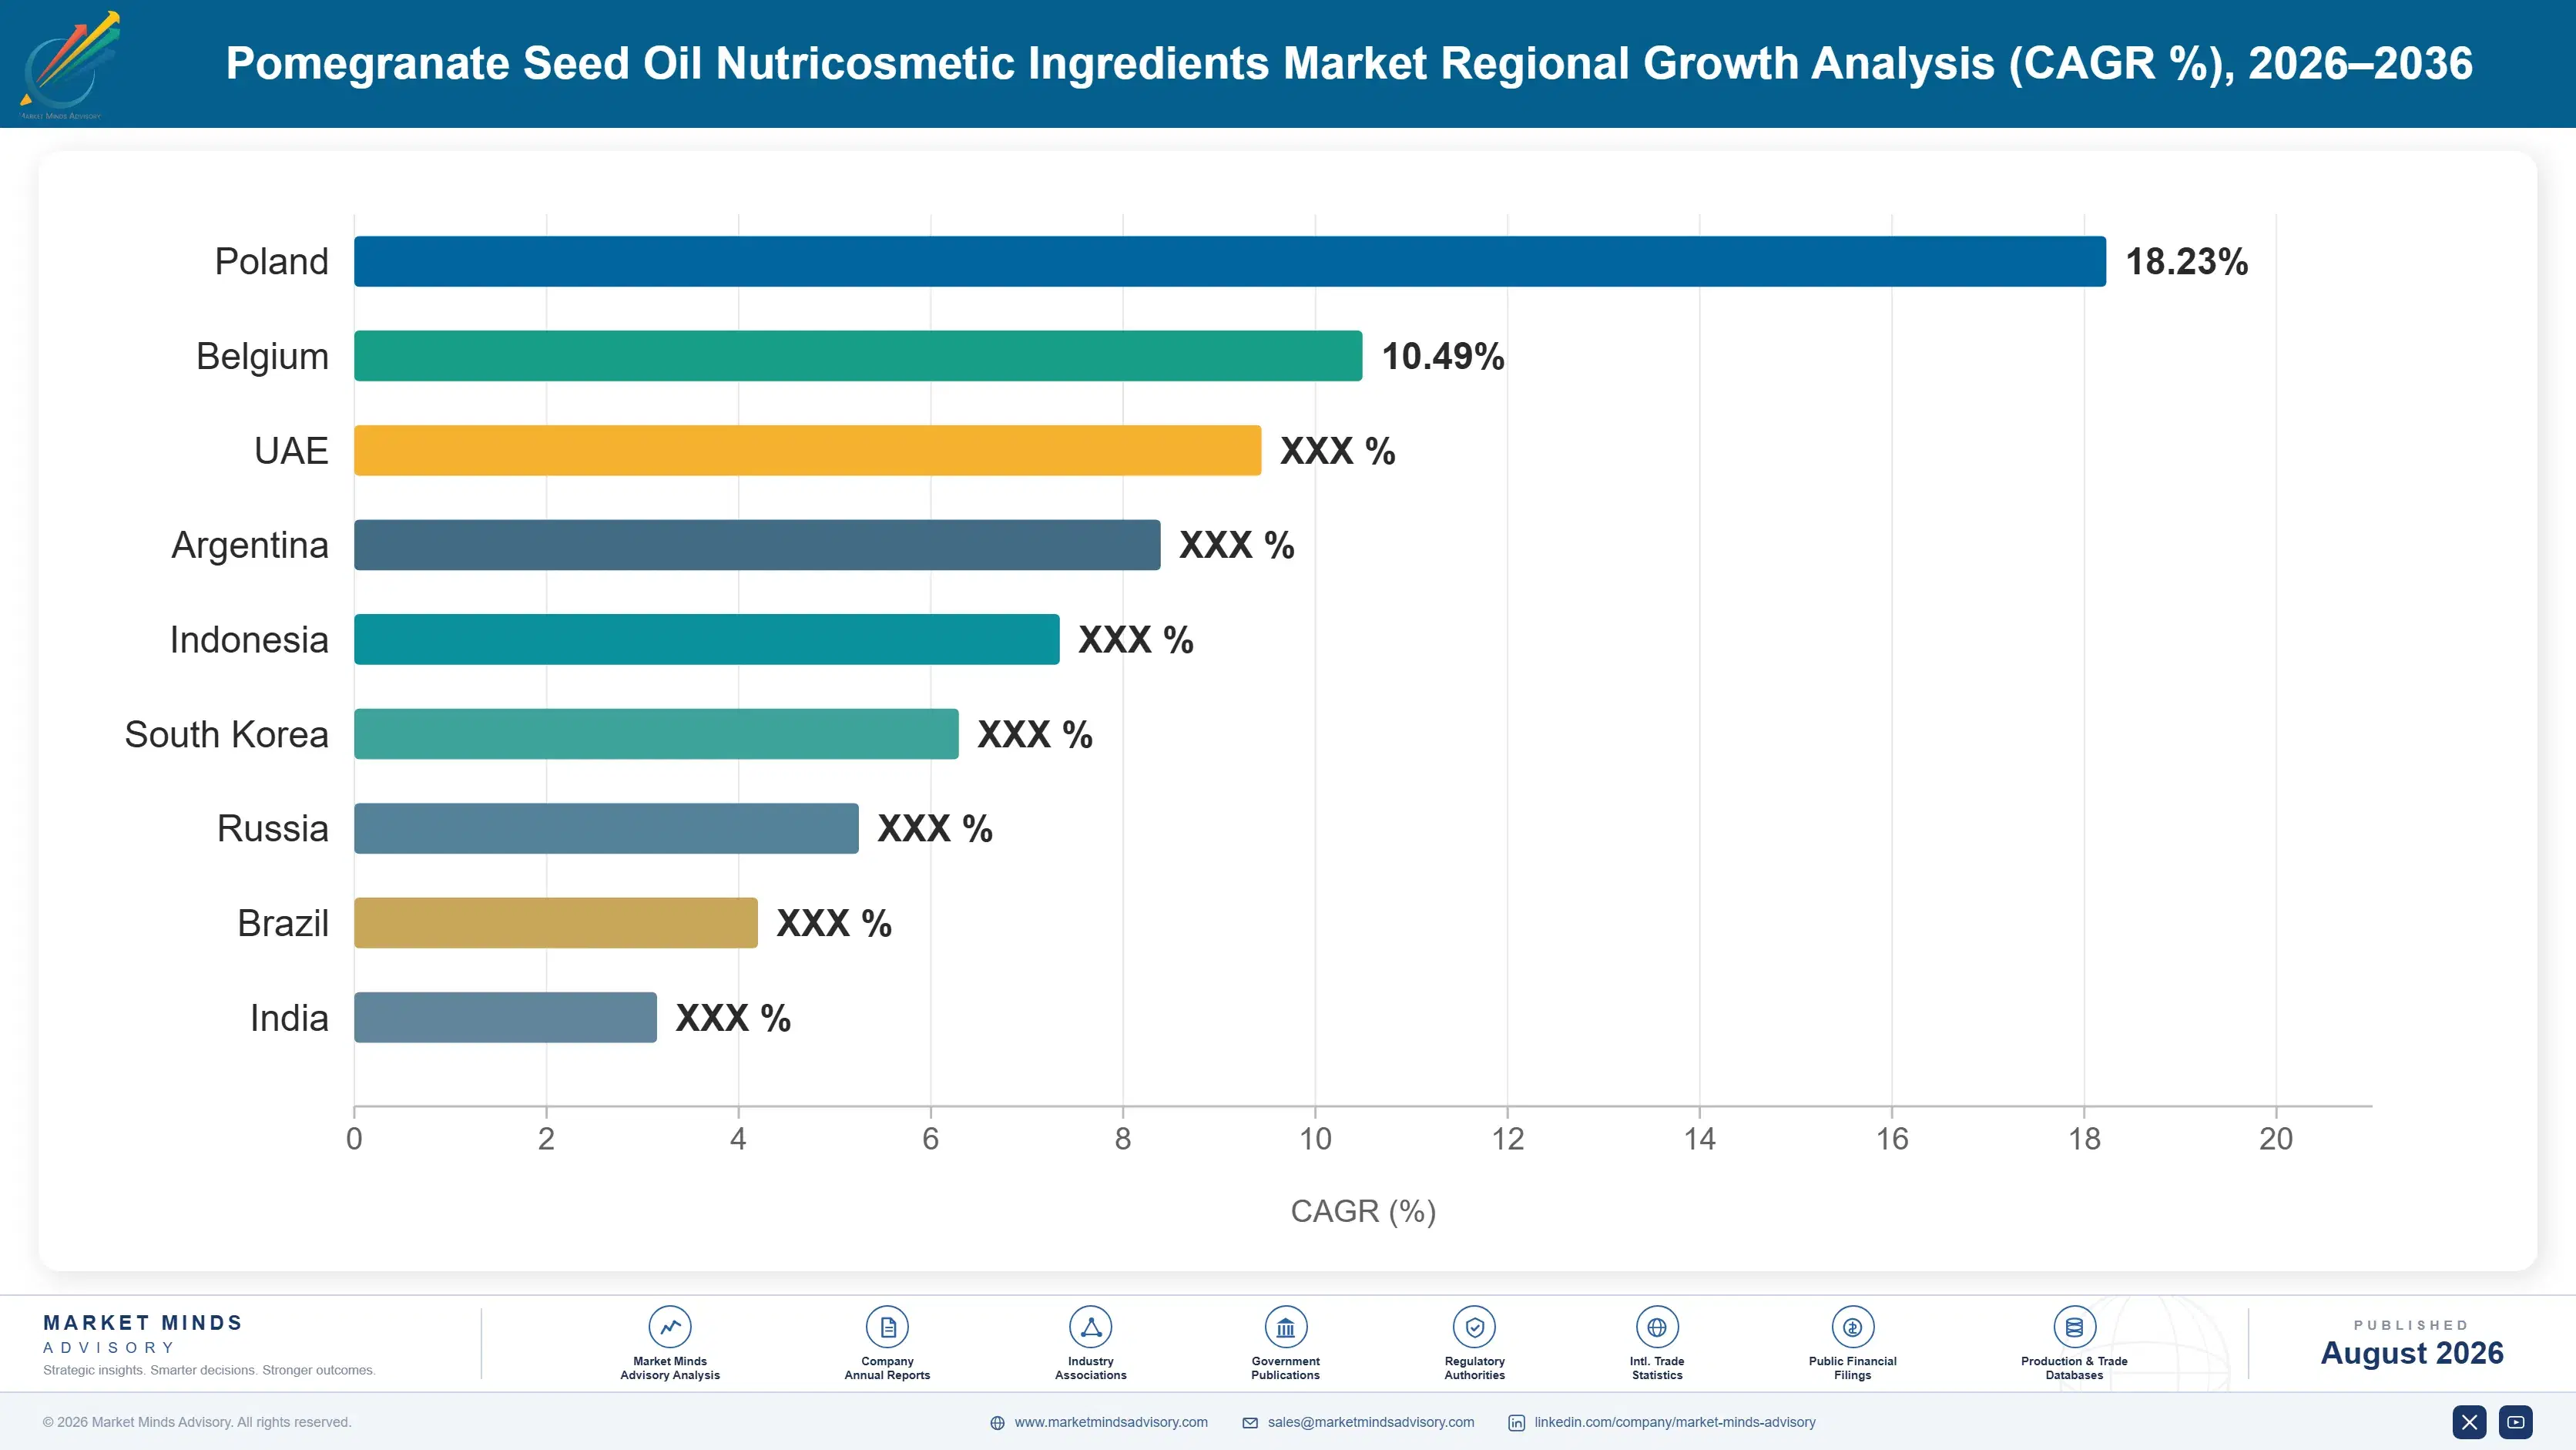Click the MARKET MINDS ADVISORY footer wordmark
Viewport: 2576px width, 1450px height.
pyautogui.click(x=143, y=1334)
